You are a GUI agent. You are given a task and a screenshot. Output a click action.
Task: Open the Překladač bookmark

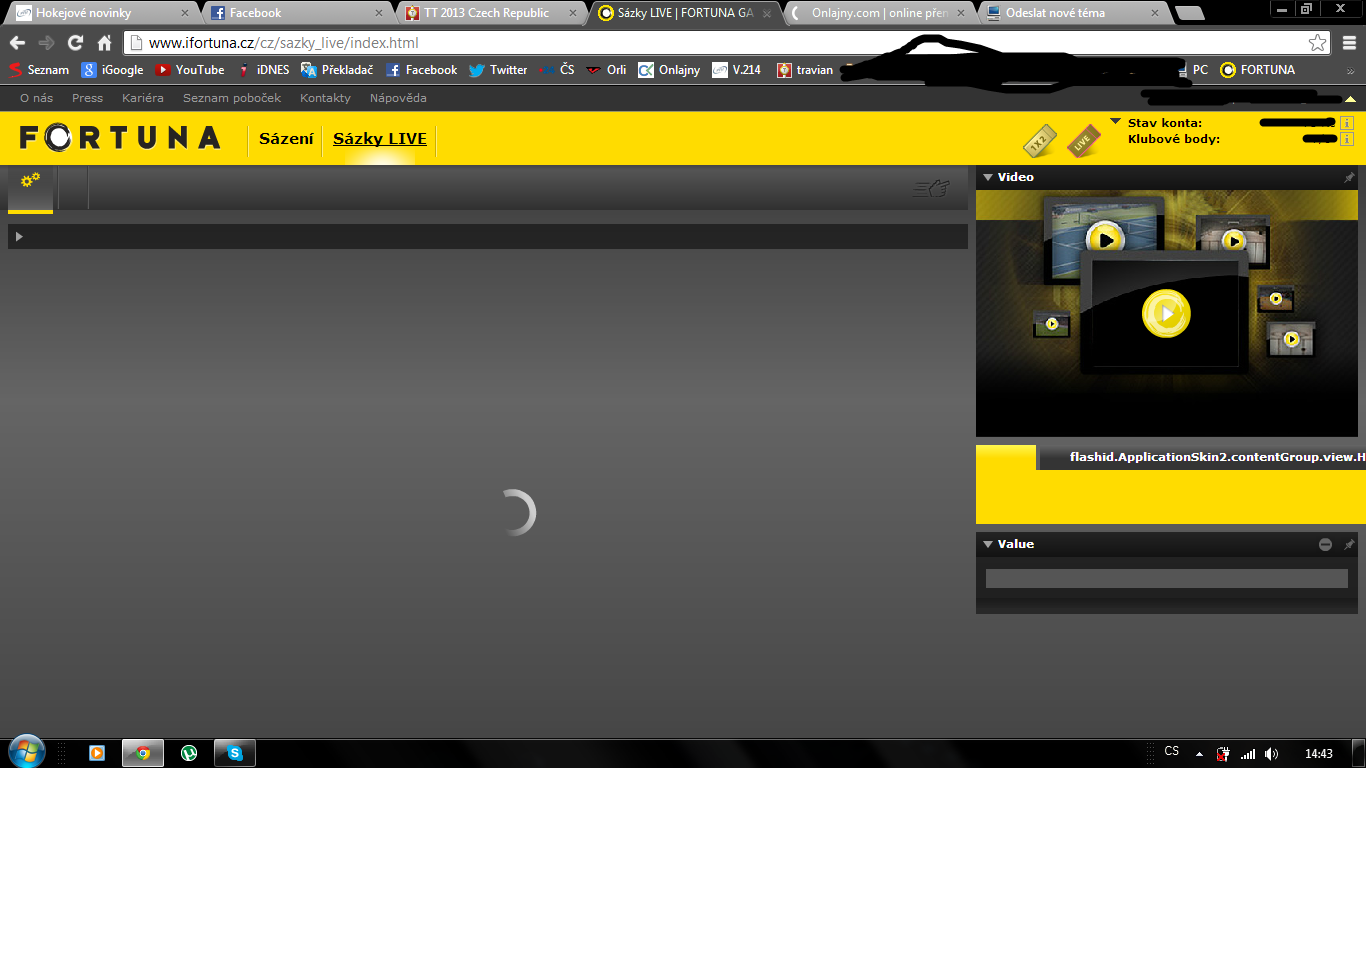tap(337, 70)
